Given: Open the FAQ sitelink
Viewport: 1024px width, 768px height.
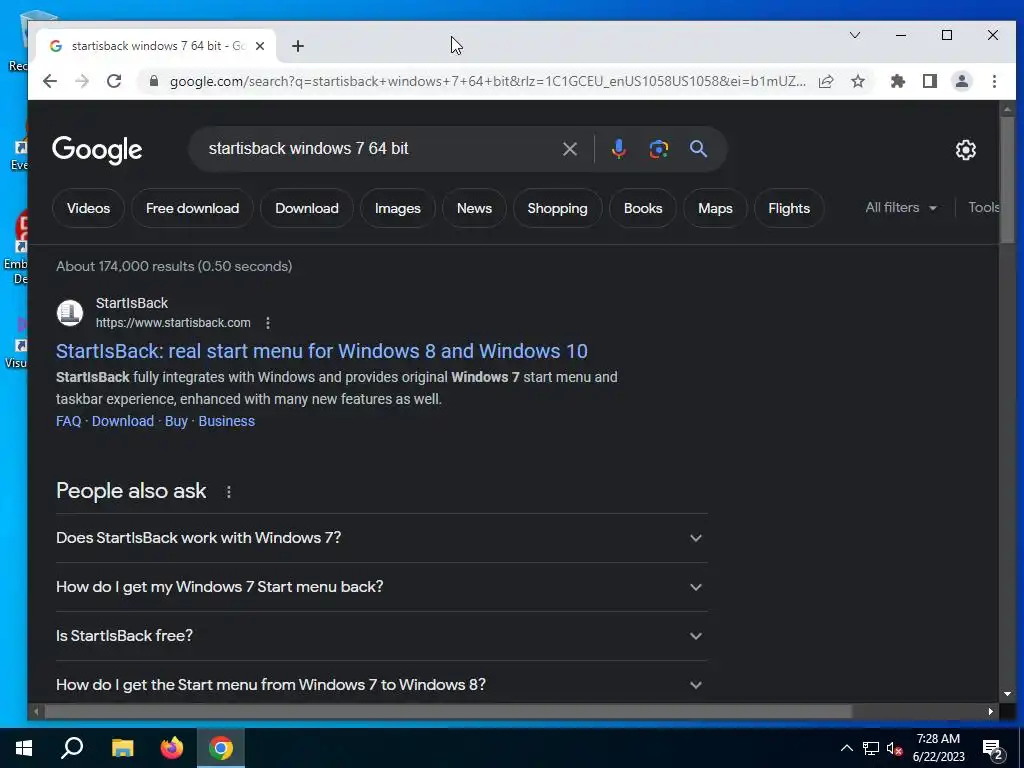Looking at the screenshot, I should pos(69,421).
